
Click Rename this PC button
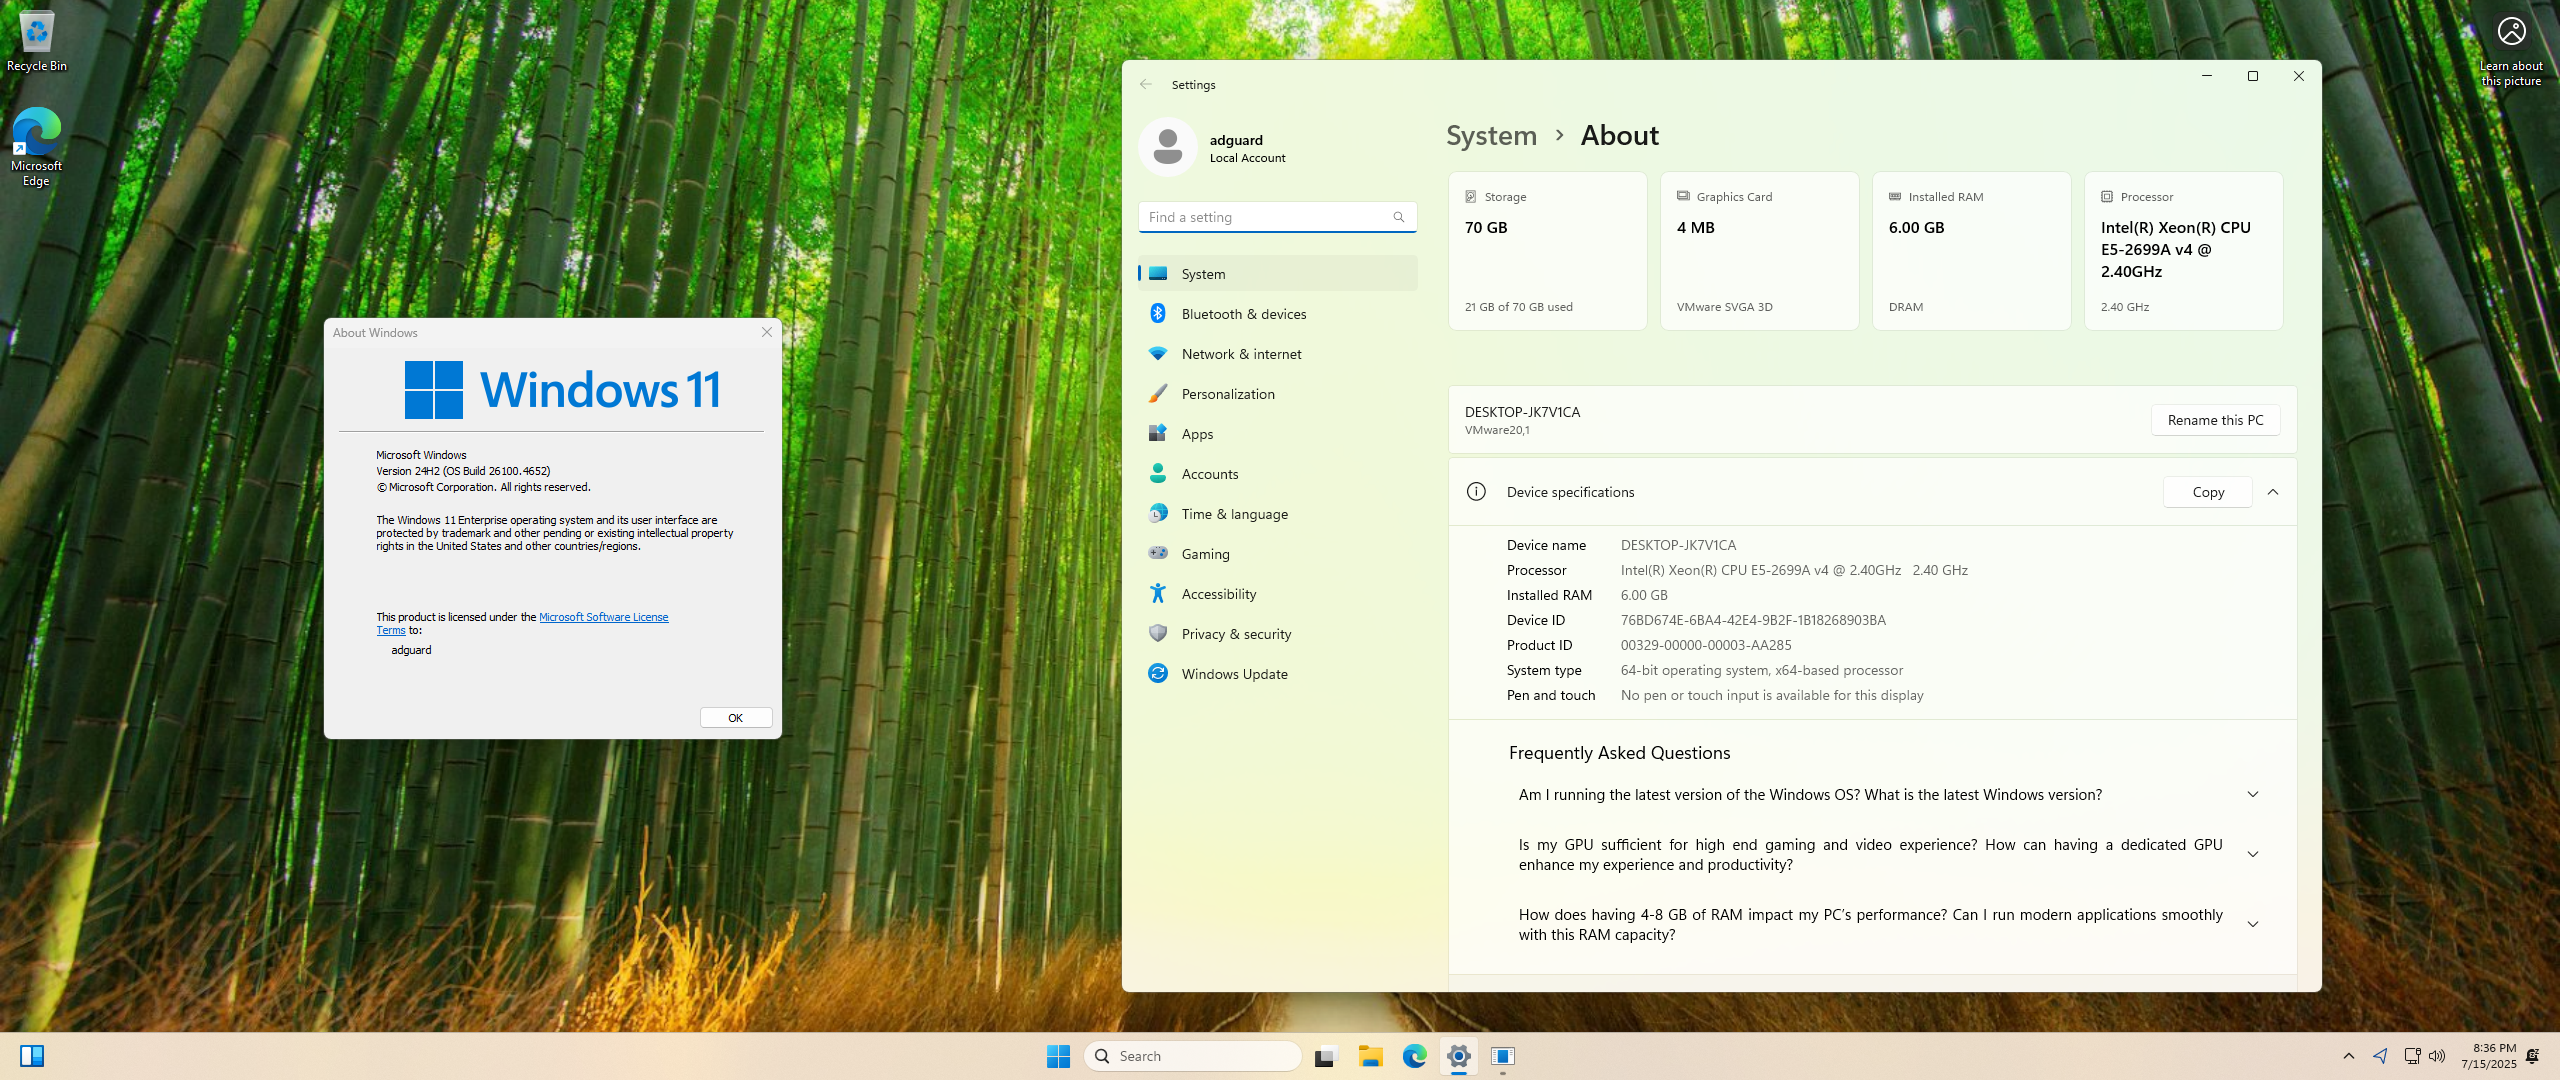(x=2215, y=420)
